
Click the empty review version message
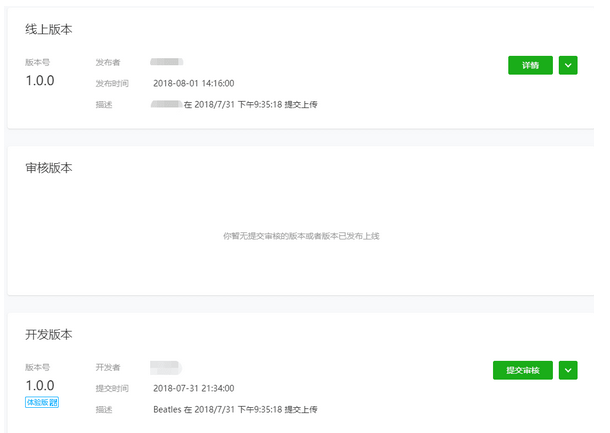click(x=301, y=236)
